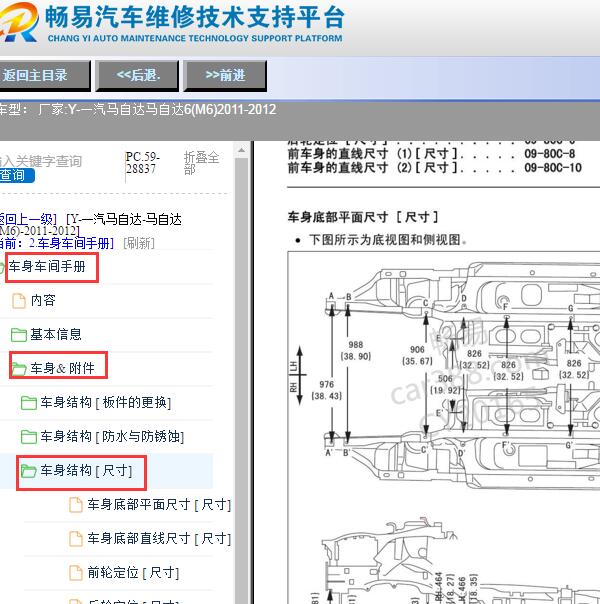Click the 988 [38.90] dimension label

click(x=355, y=350)
